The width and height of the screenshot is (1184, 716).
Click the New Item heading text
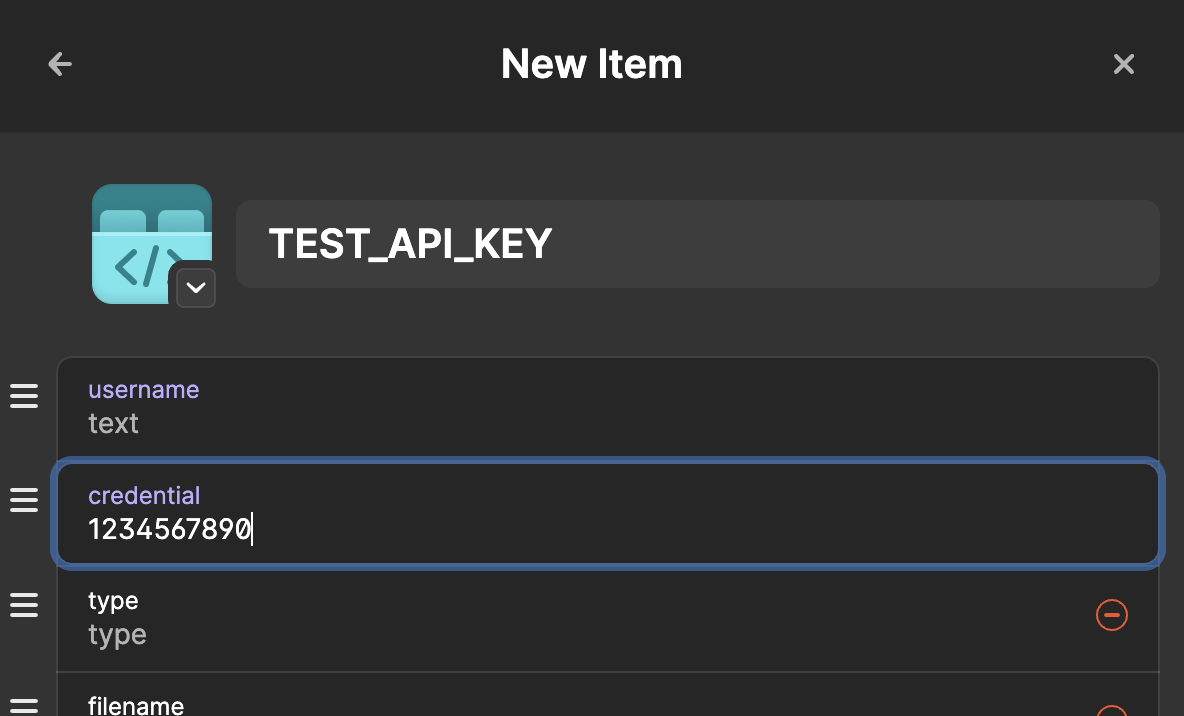[x=591, y=65]
